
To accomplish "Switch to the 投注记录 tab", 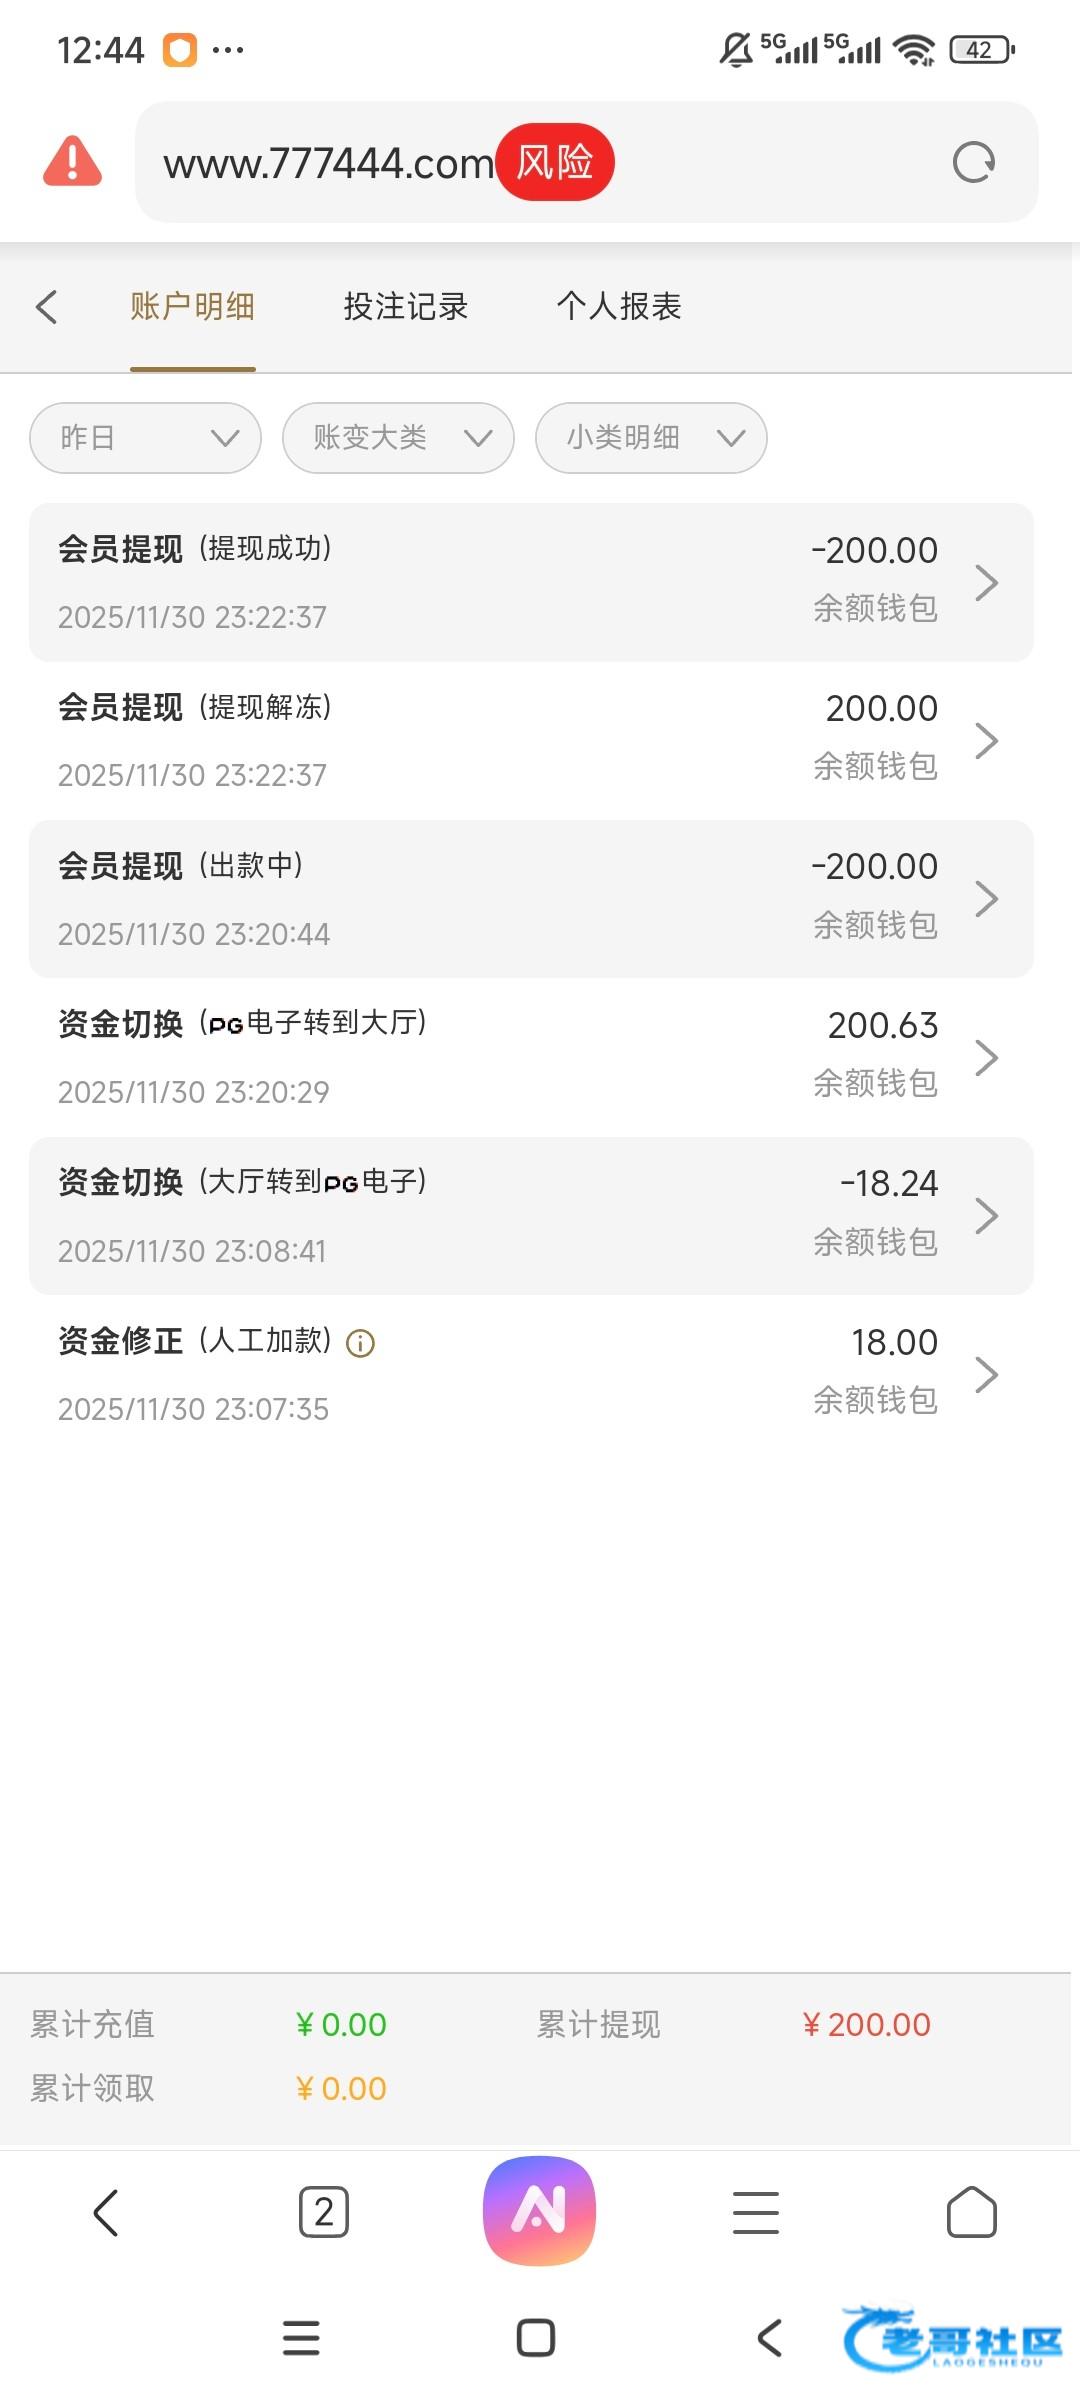I will click(x=406, y=307).
